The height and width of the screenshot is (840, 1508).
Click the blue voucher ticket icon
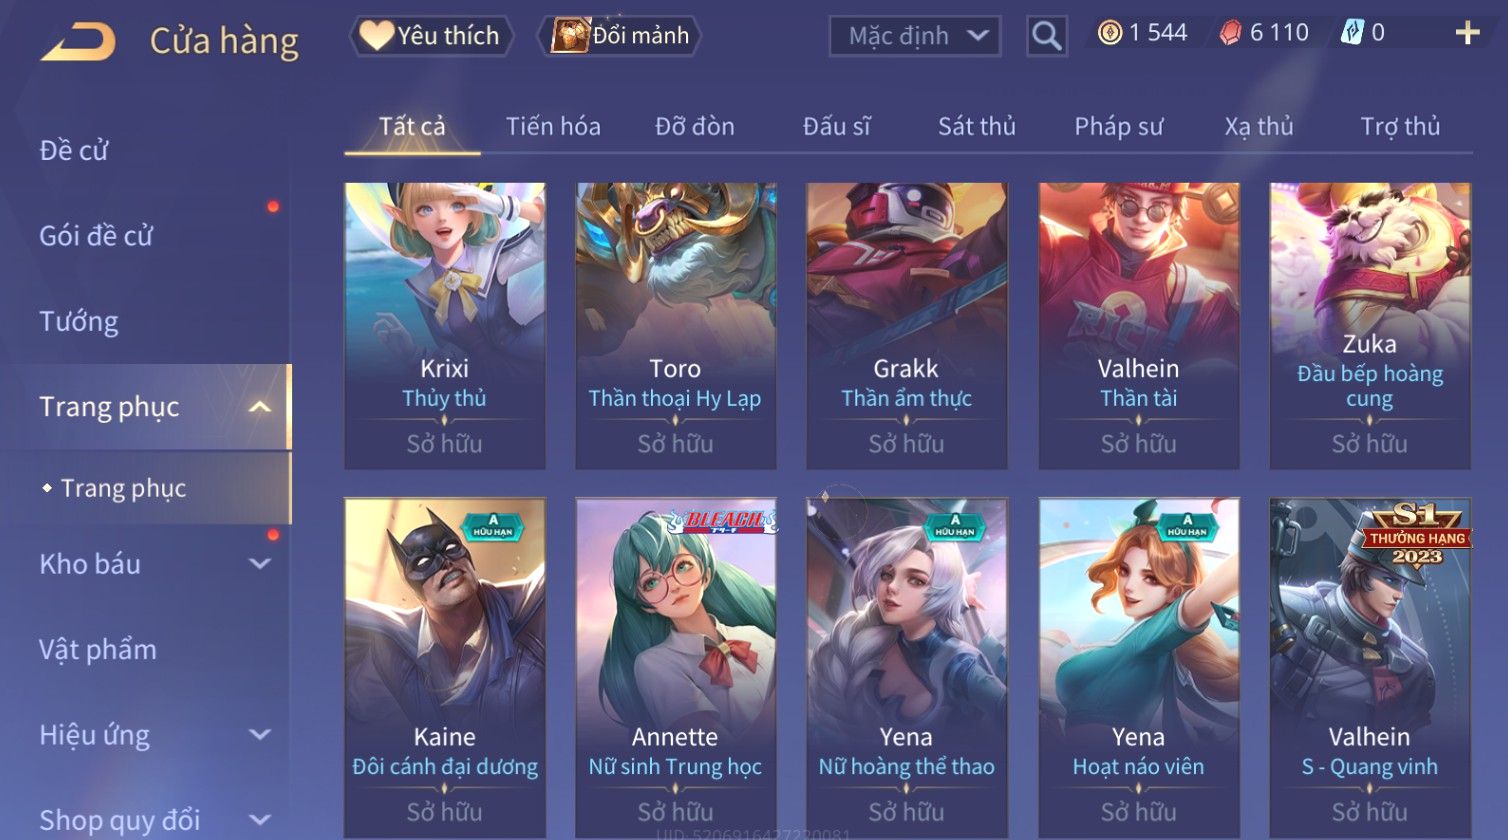1352,33
